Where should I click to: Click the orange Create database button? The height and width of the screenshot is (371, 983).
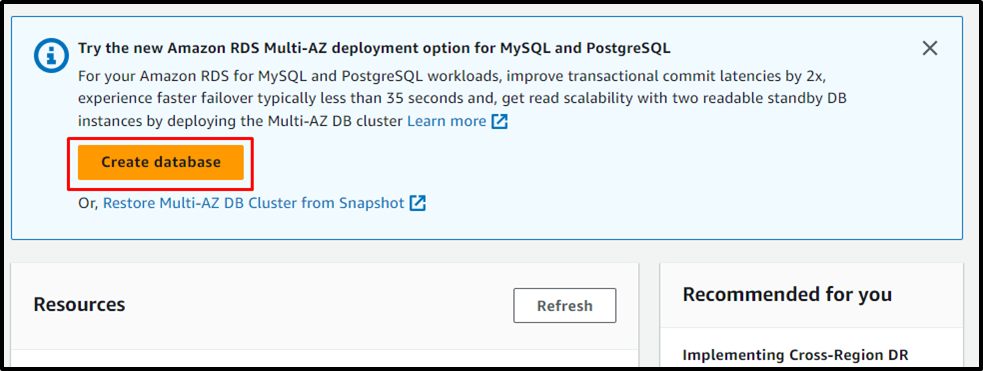click(x=160, y=162)
